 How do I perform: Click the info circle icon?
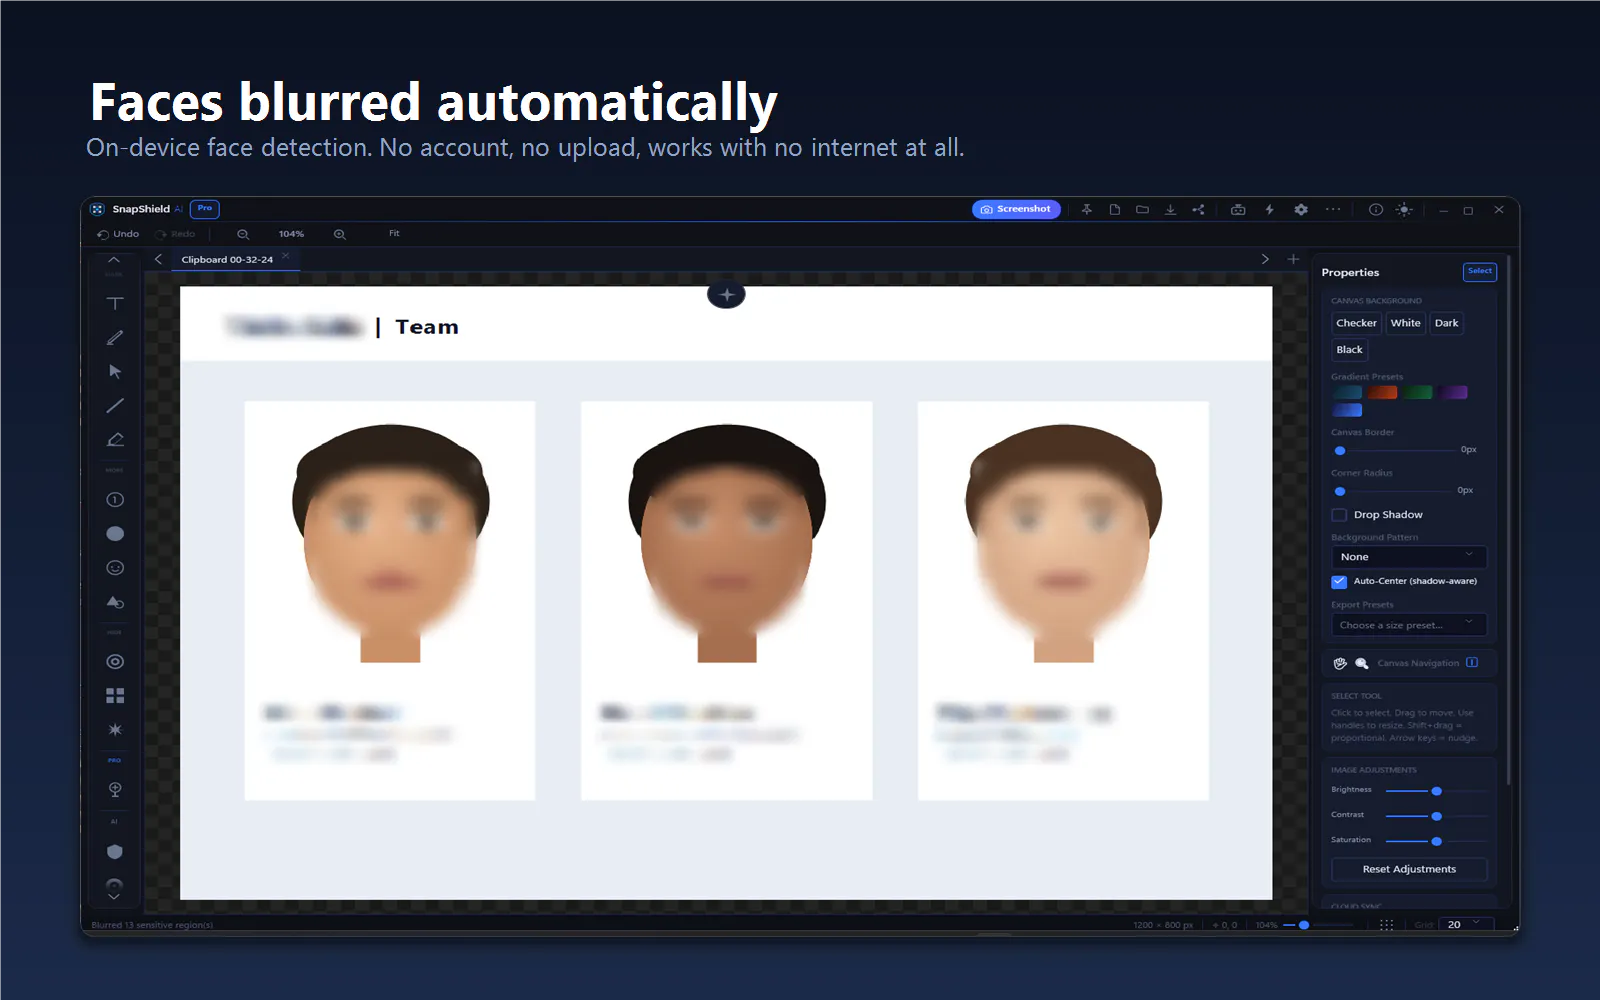tap(1376, 209)
